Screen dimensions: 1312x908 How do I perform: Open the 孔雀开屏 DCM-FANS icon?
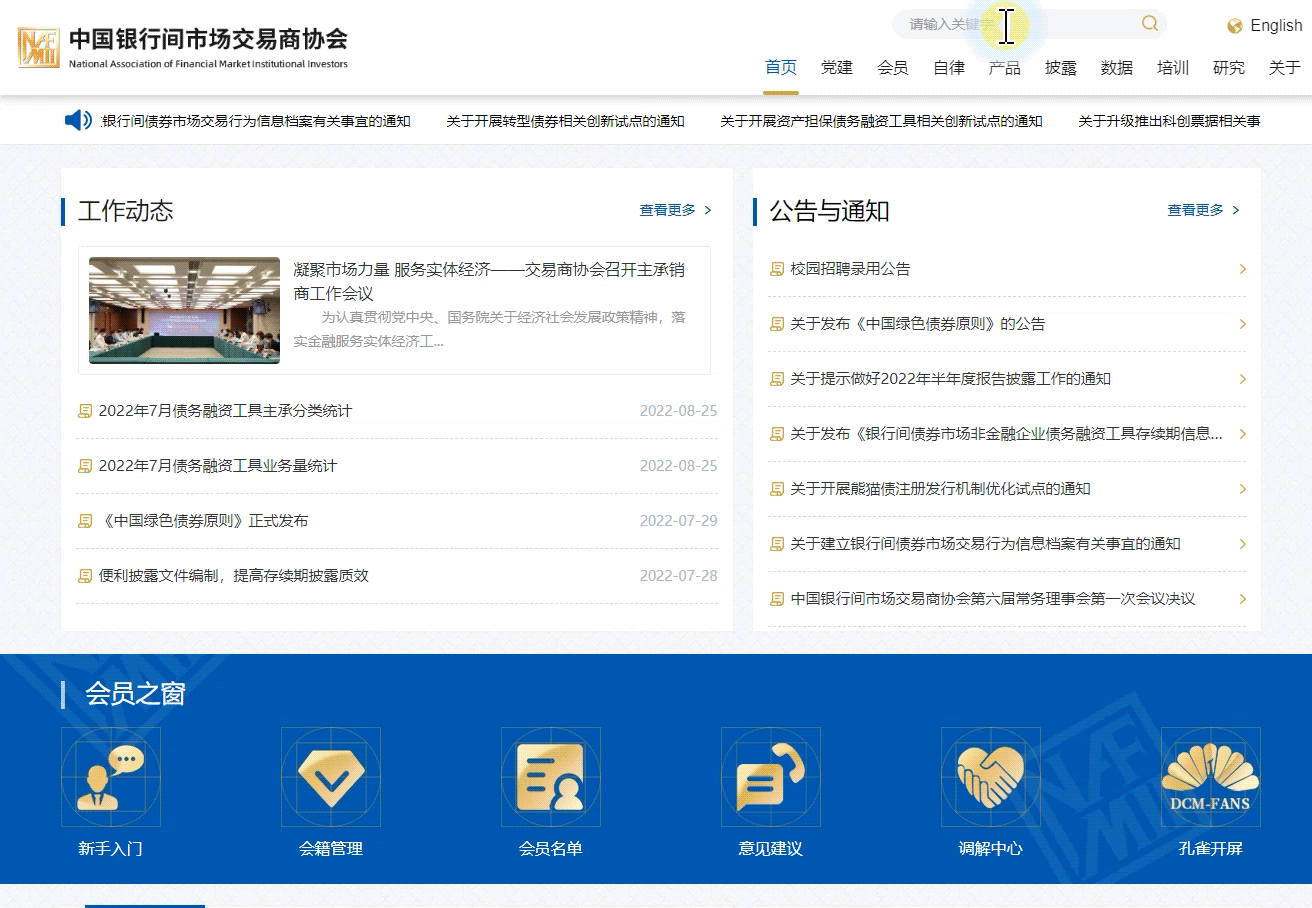[x=1211, y=777]
